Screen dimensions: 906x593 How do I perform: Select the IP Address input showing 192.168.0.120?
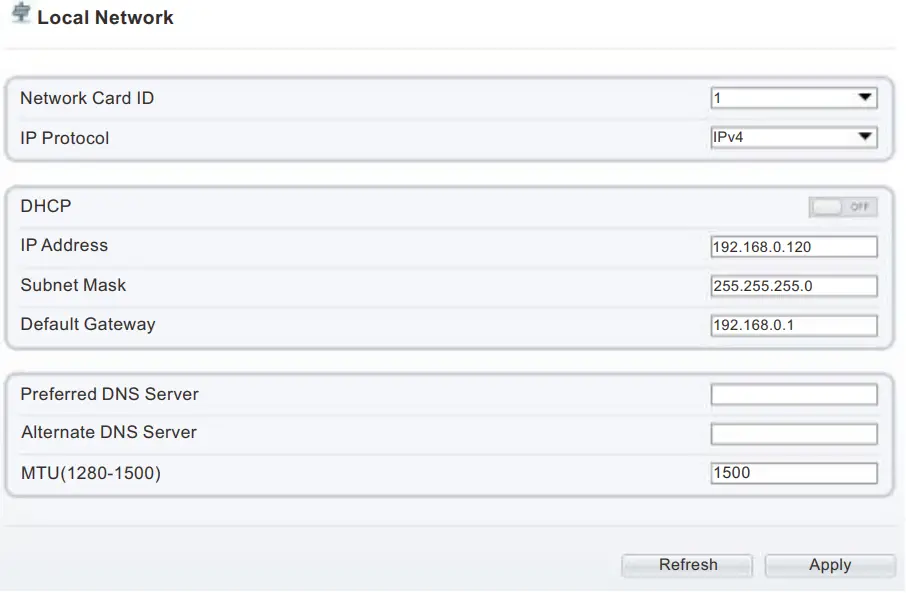(793, 245)
